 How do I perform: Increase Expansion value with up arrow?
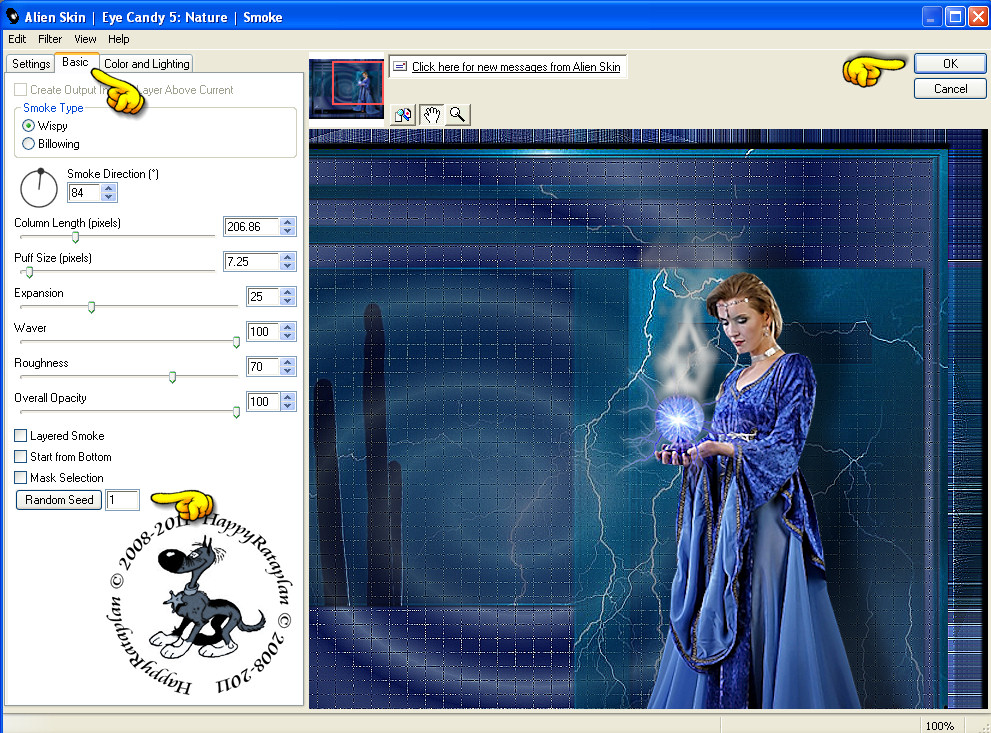pyautogui.click(x=288, y=292)
